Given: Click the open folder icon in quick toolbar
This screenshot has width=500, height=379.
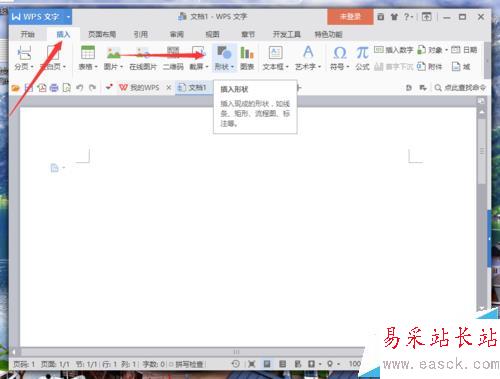Looking at the screenshot, I should coord(15,88).
